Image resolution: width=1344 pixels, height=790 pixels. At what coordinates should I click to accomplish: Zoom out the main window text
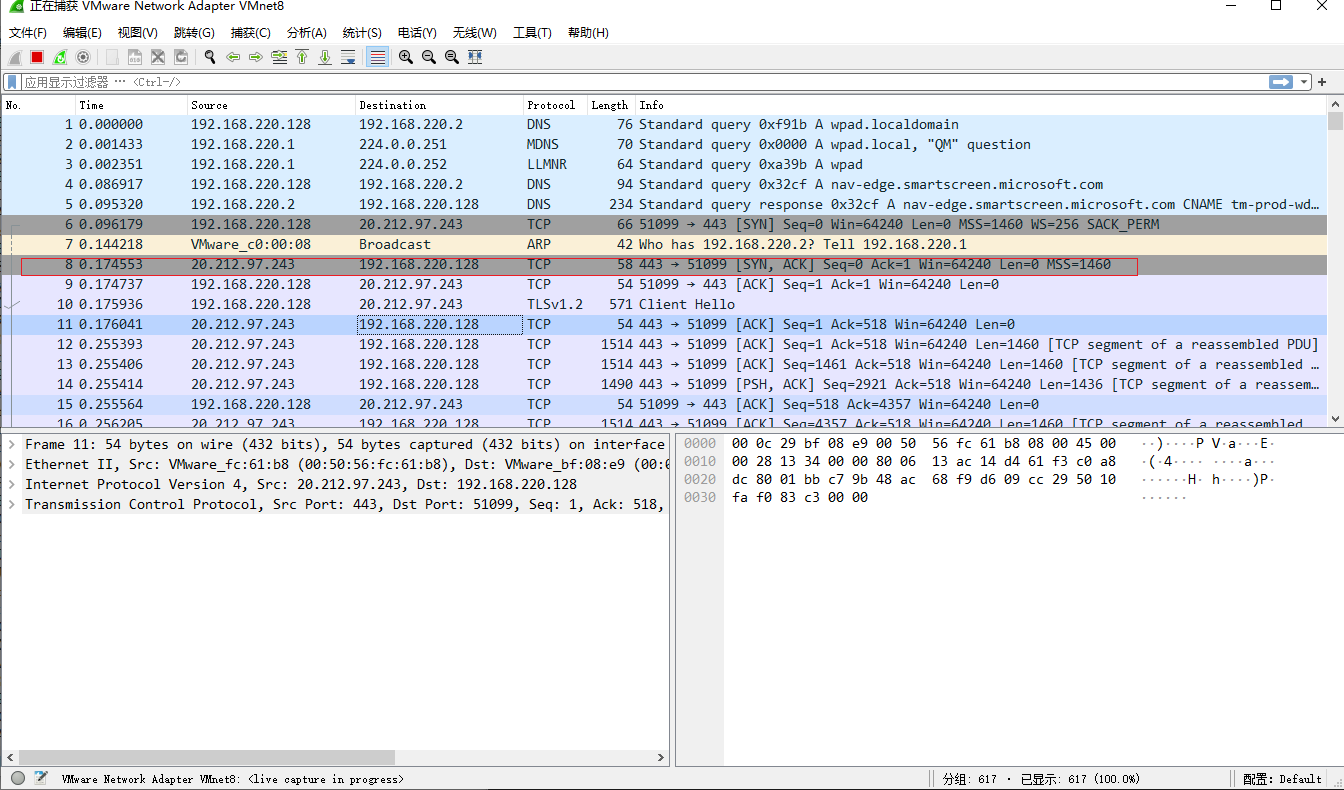pyautogui.click(x=429, y=57)
